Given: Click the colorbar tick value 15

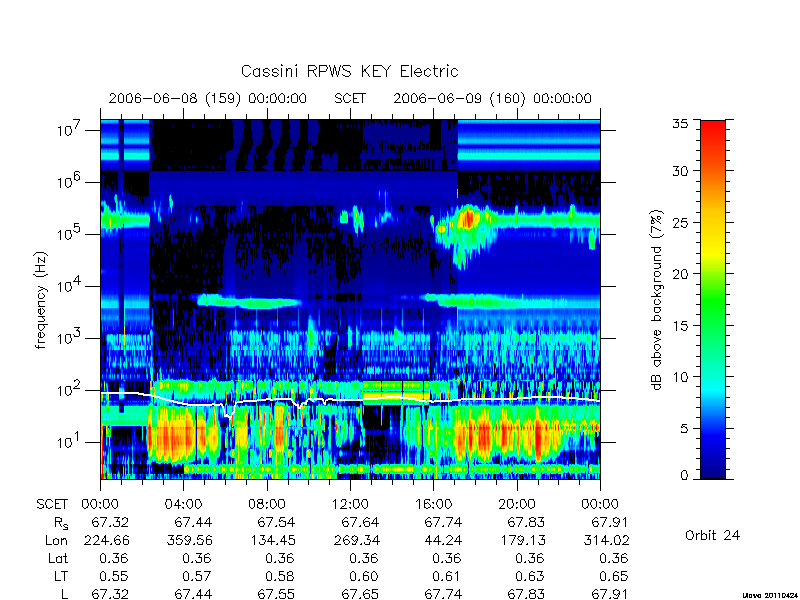Looking at the screenshot, I should pyautogui.click(x=680, y=326).
